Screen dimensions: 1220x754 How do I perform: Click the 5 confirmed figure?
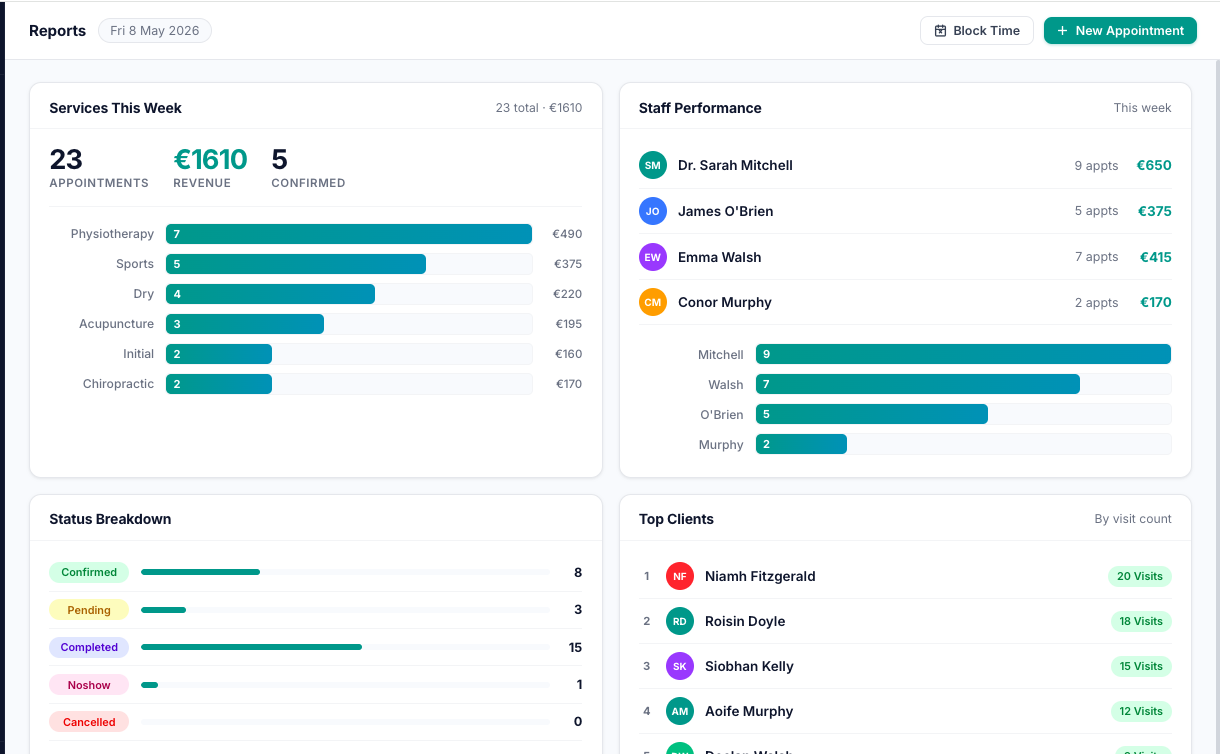[279, 159]
